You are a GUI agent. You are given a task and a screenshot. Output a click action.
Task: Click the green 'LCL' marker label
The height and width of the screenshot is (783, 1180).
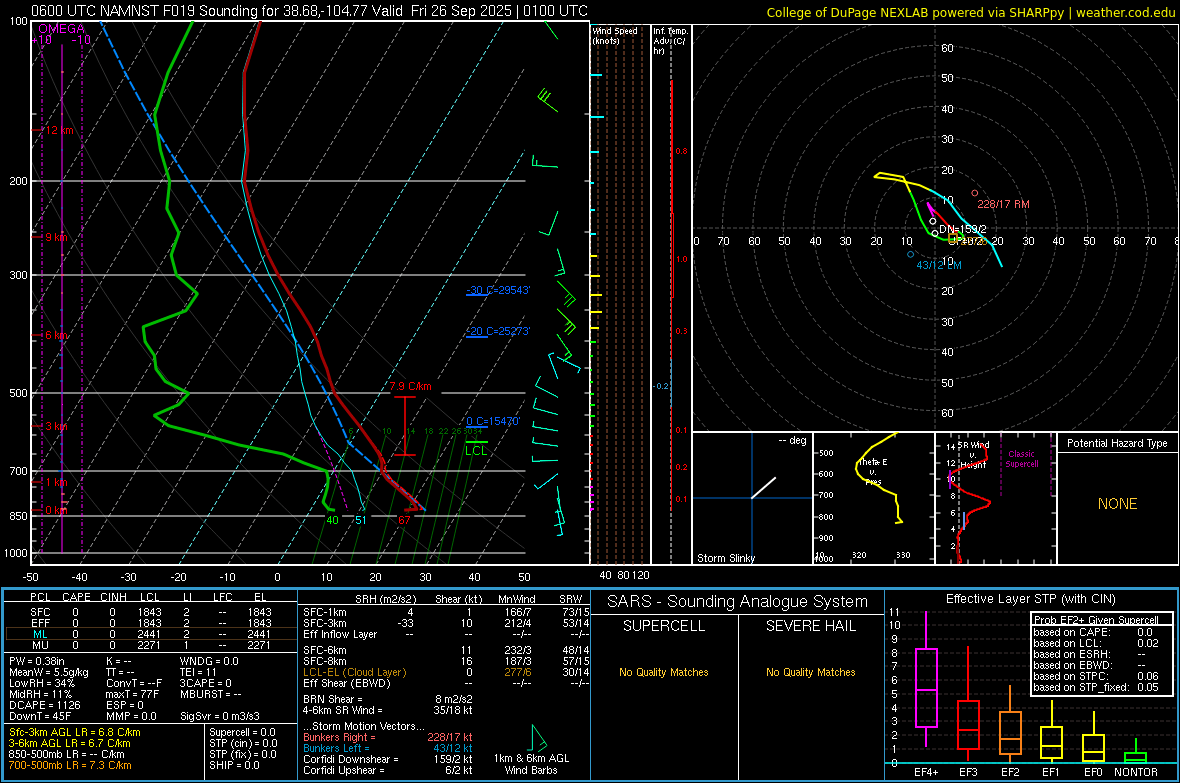[476, 450]
